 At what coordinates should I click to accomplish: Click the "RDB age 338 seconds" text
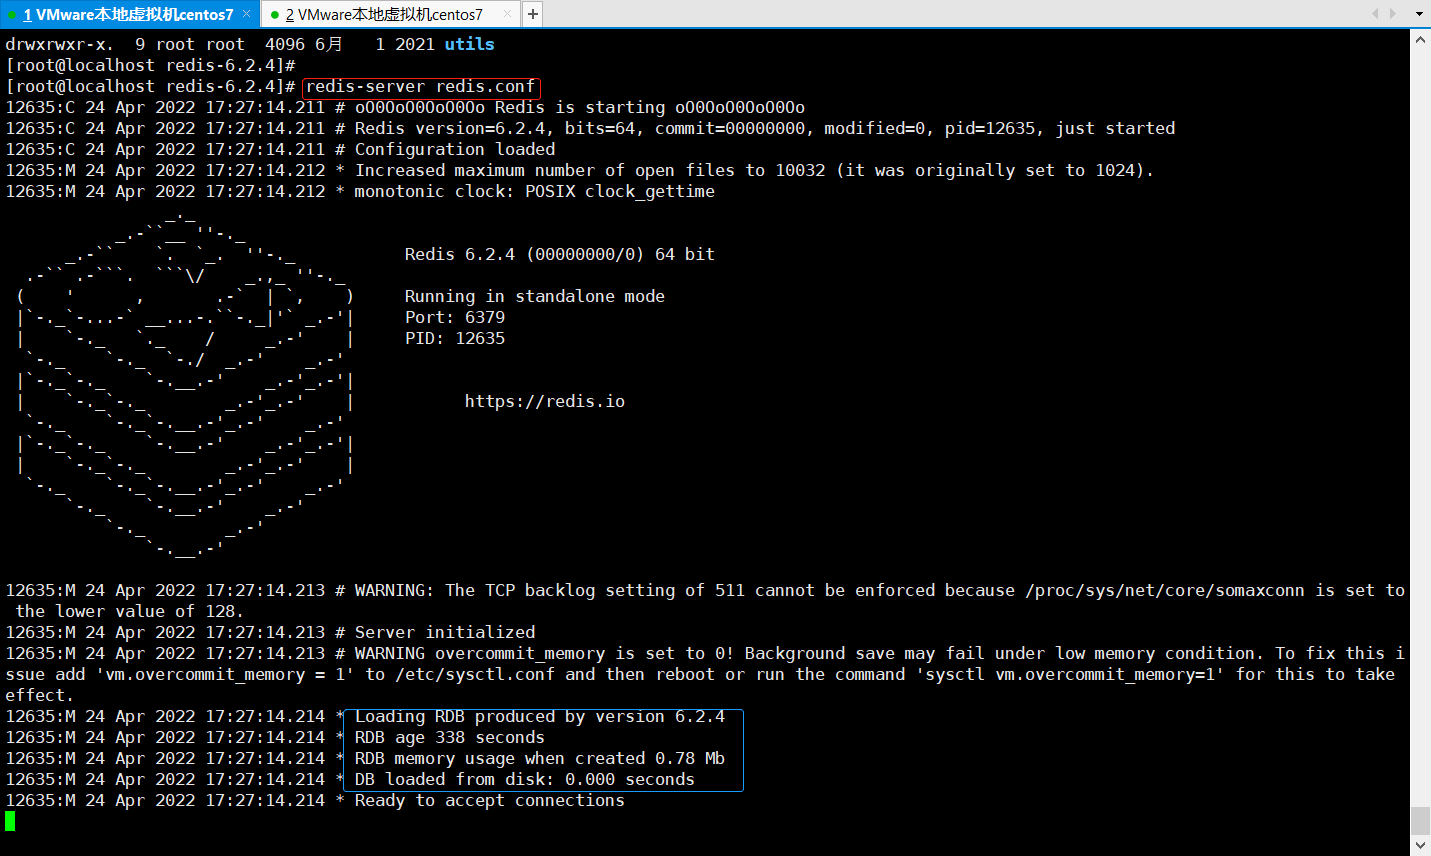450,737
